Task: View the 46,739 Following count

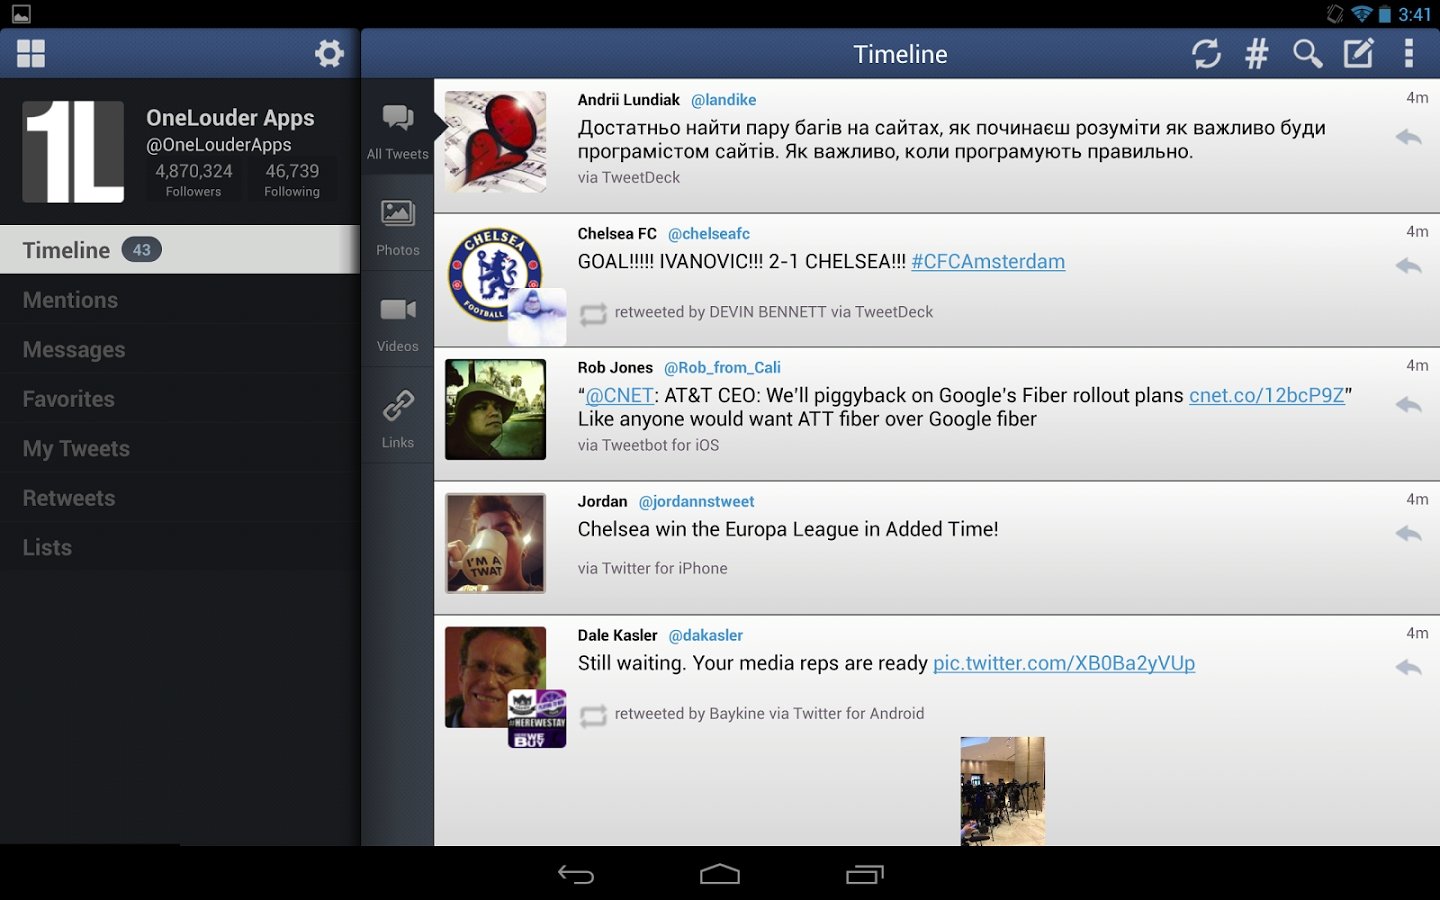Action: click(x=292, y=180)
